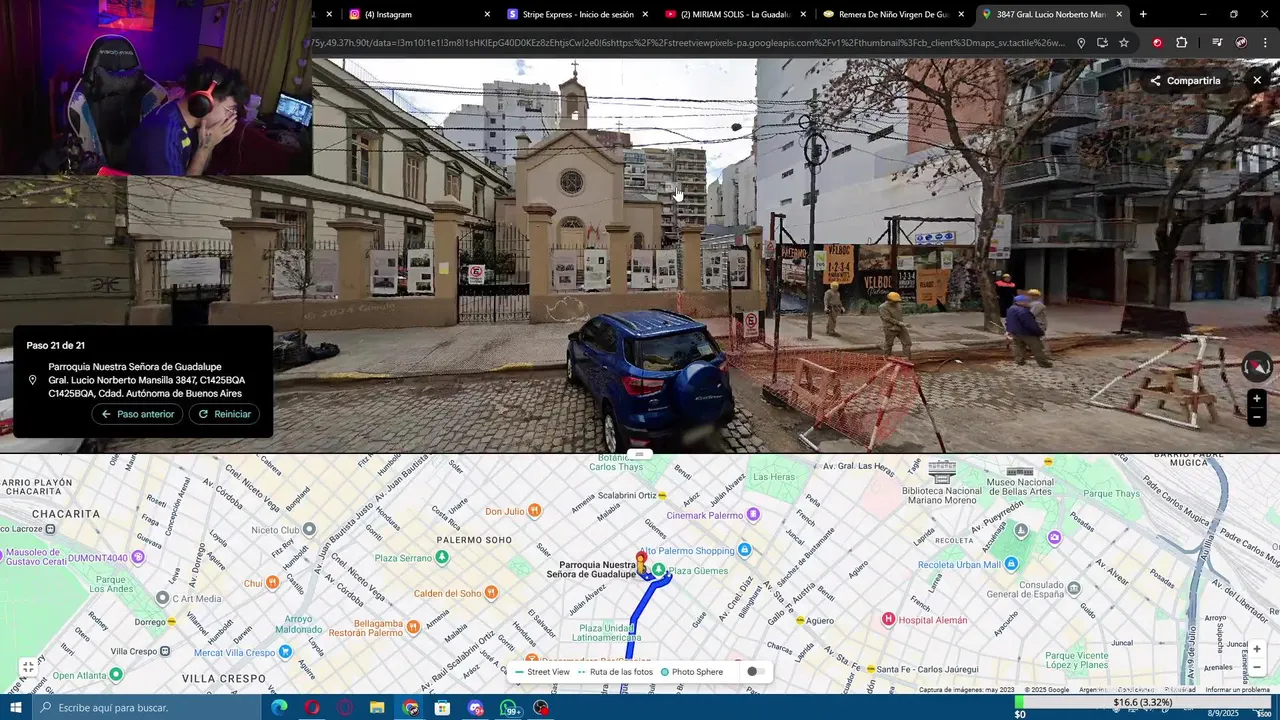Viewport: 1280px width, 720px height.
Task: Click the Informar un problema link
Action: 1237,690
